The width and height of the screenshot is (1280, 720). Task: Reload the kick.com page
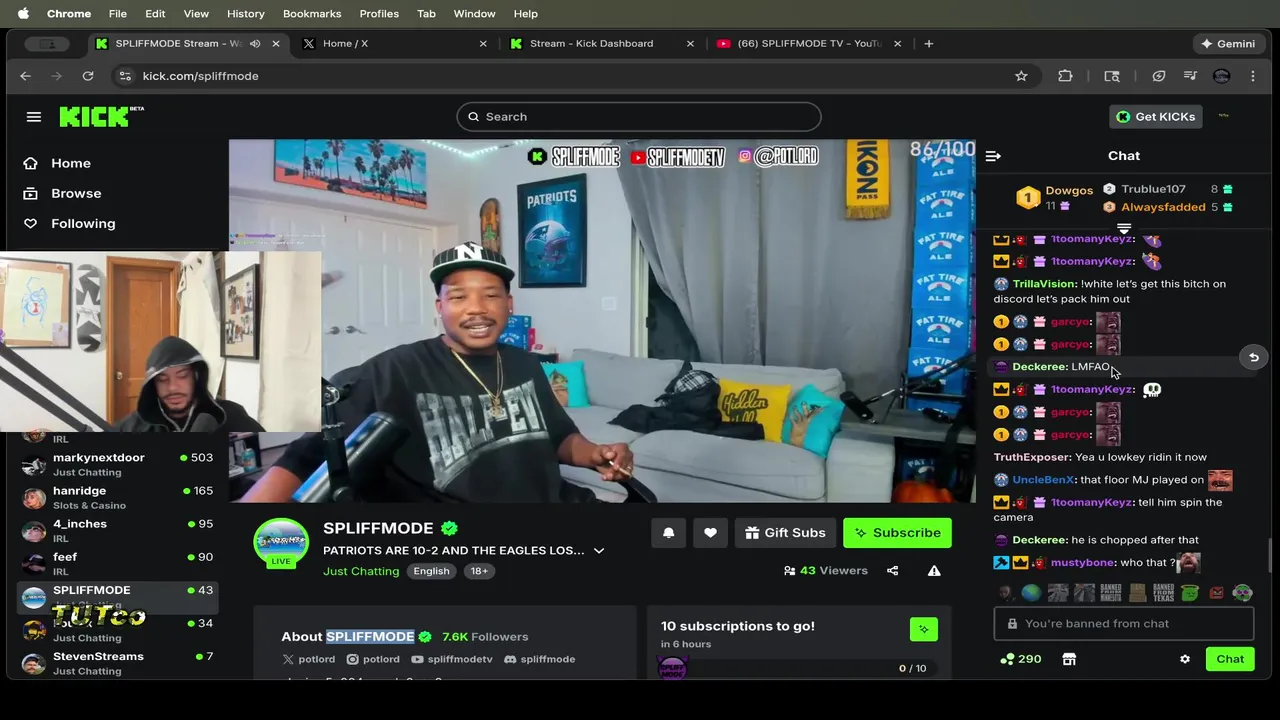[x=88, y=76]
